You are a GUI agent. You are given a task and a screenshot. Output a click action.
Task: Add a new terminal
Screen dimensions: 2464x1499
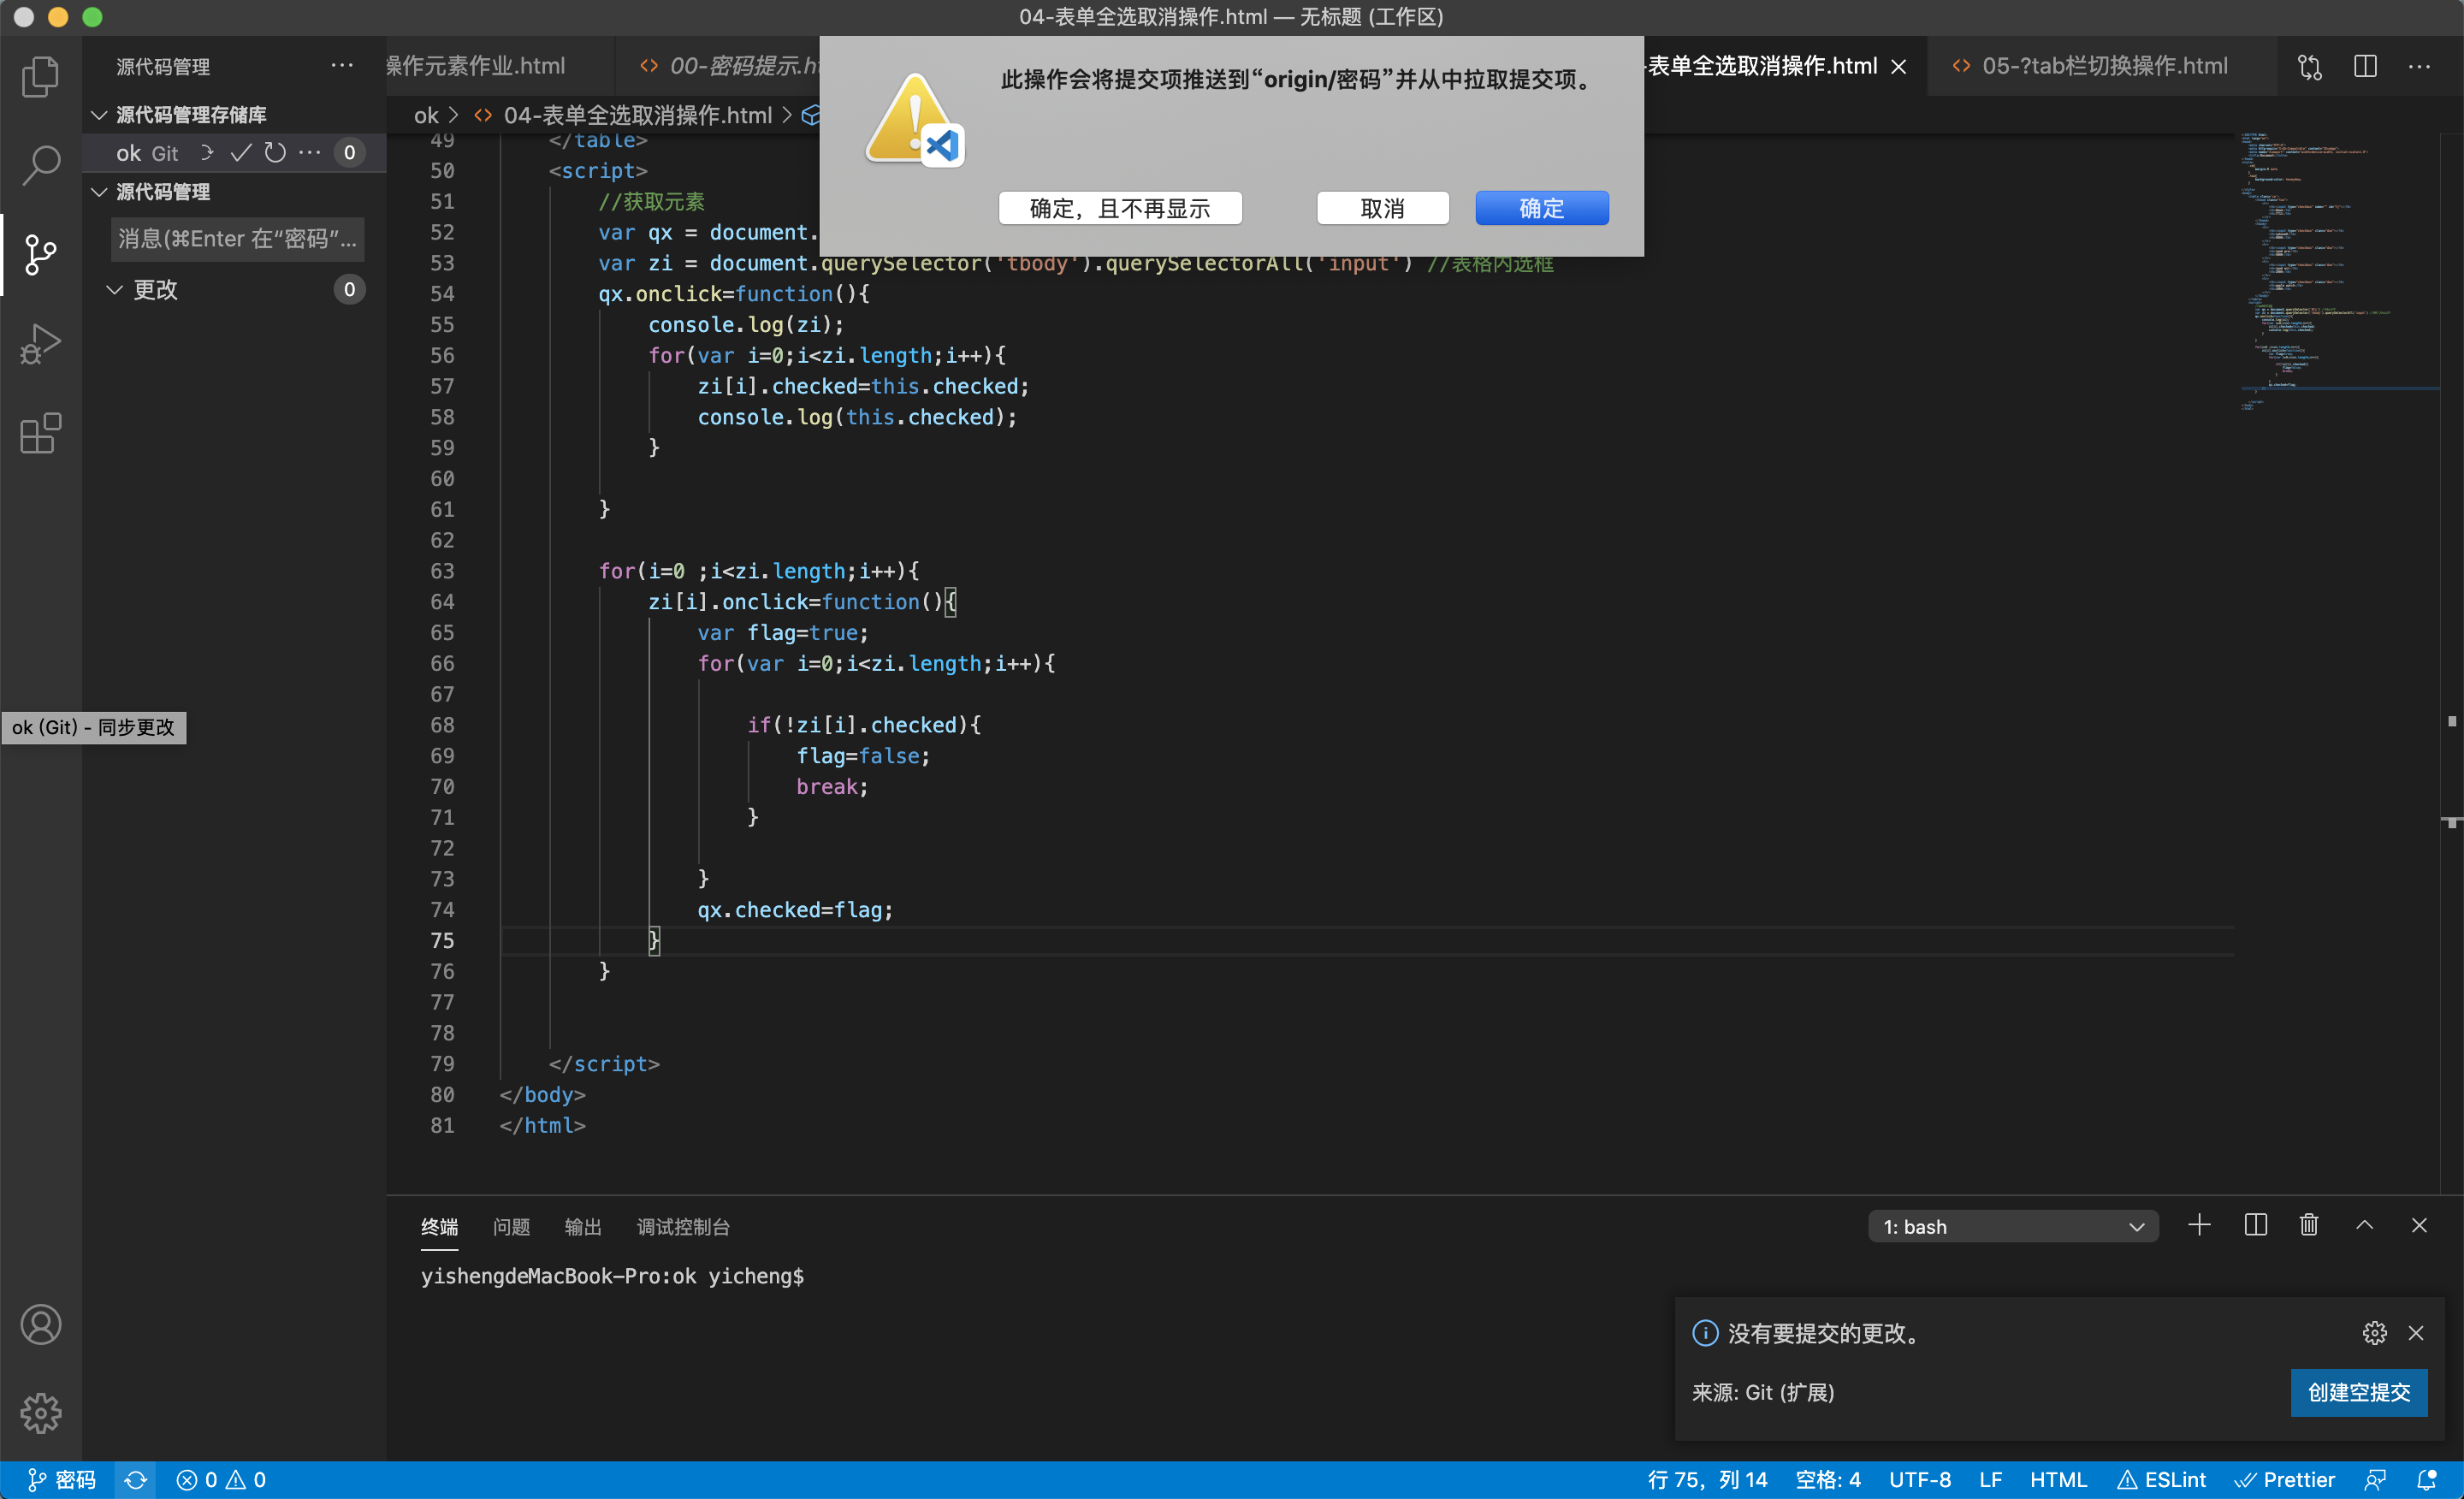coord(2199,1225)
